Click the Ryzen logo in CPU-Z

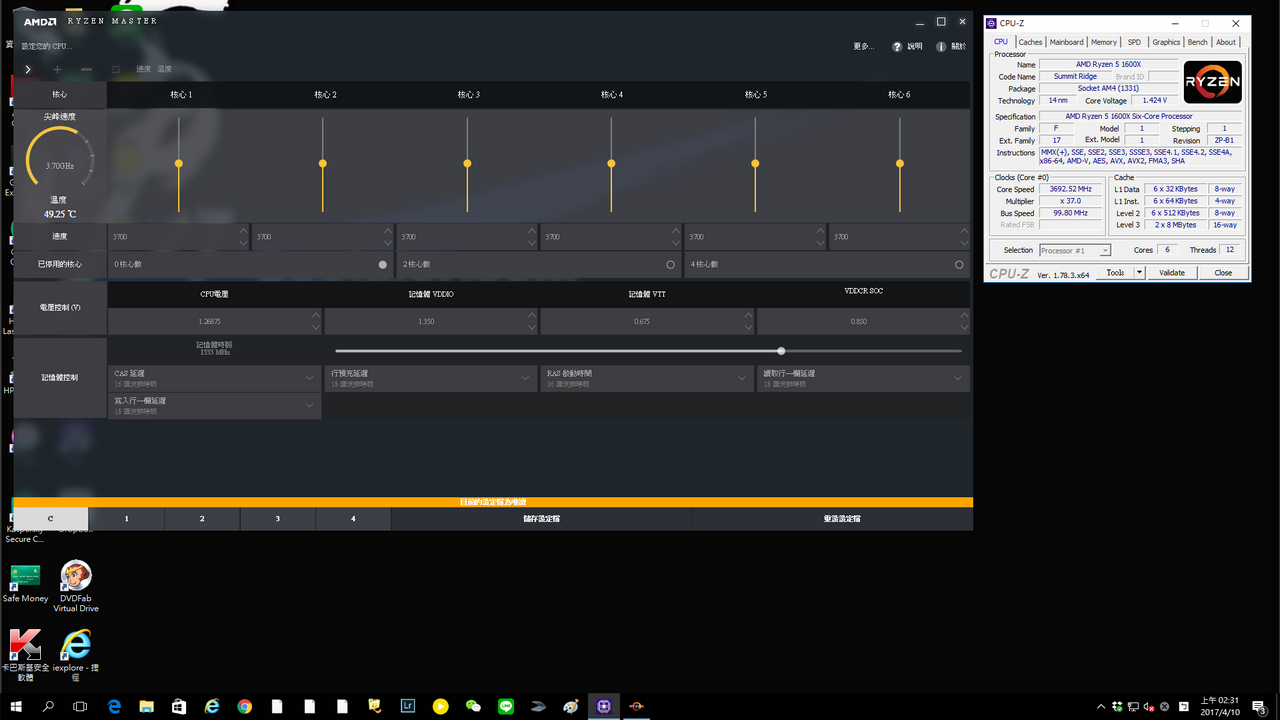(1213, 82)
